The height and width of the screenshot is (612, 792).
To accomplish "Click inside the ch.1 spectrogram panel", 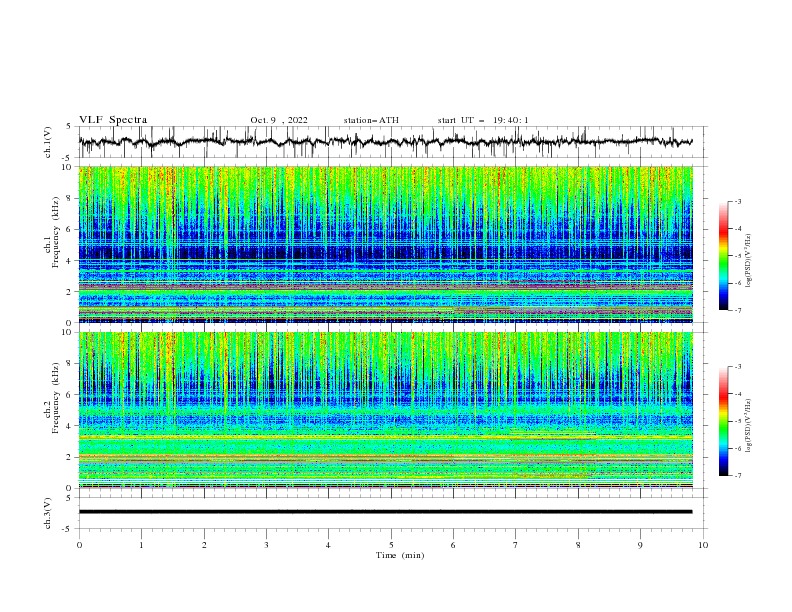I will (x=385, y=244).
